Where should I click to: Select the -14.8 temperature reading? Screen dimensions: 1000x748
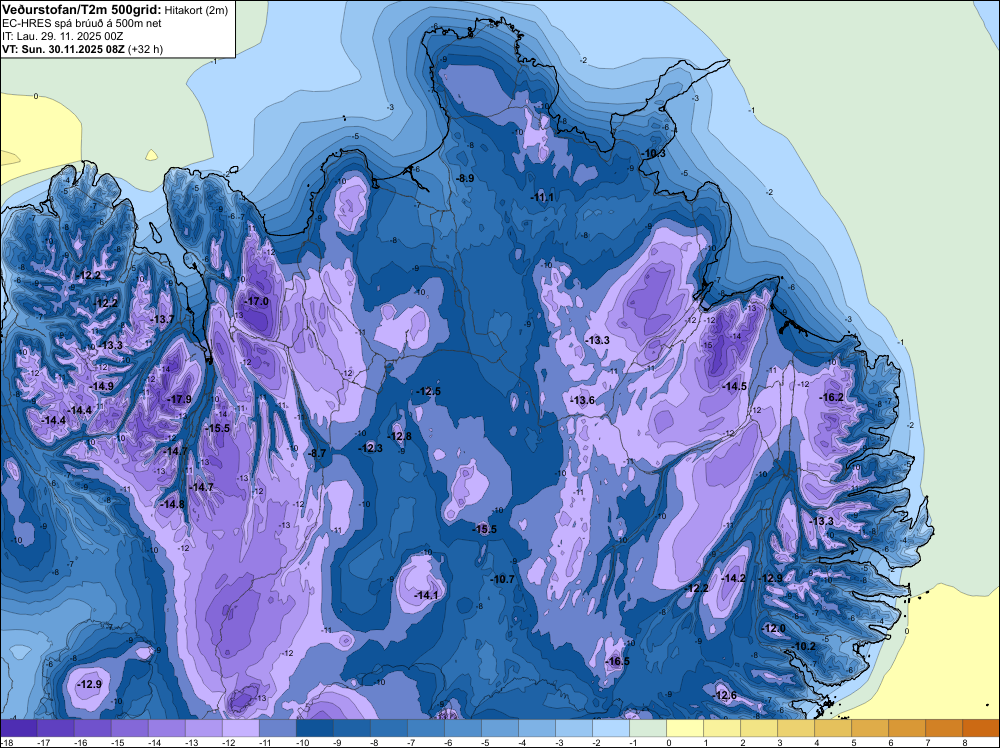(x=172, y=504)
